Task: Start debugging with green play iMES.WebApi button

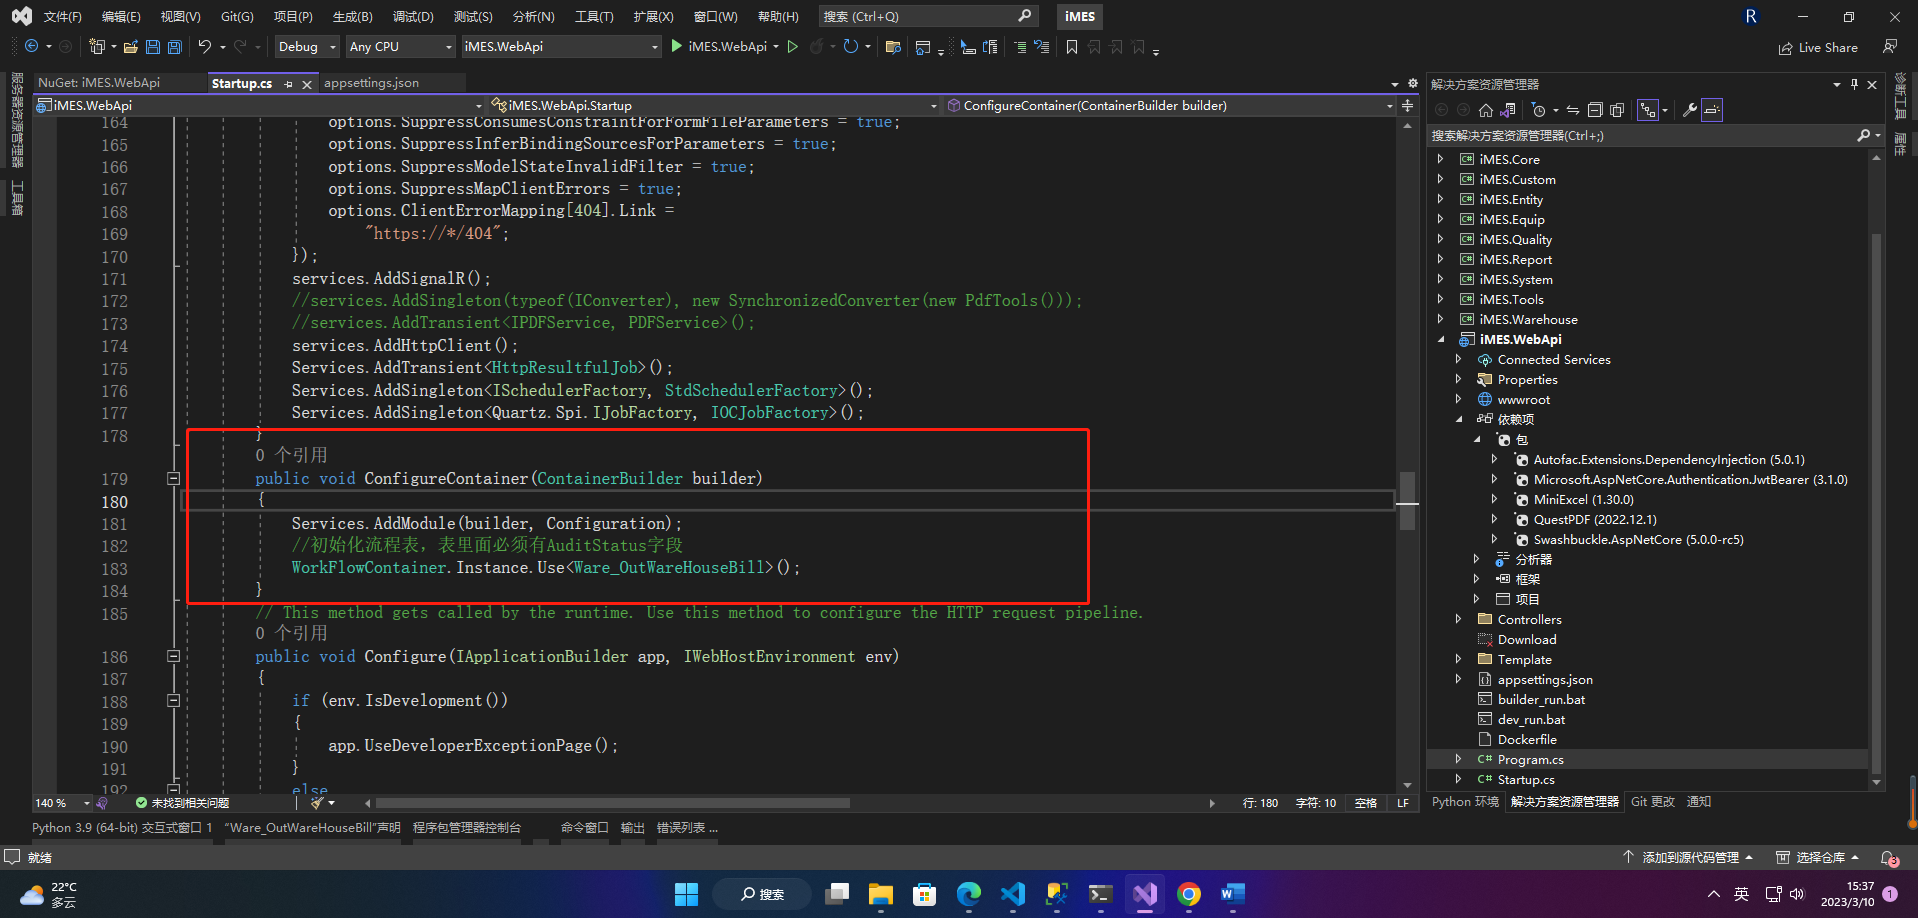Action: [x=722, y=46]
